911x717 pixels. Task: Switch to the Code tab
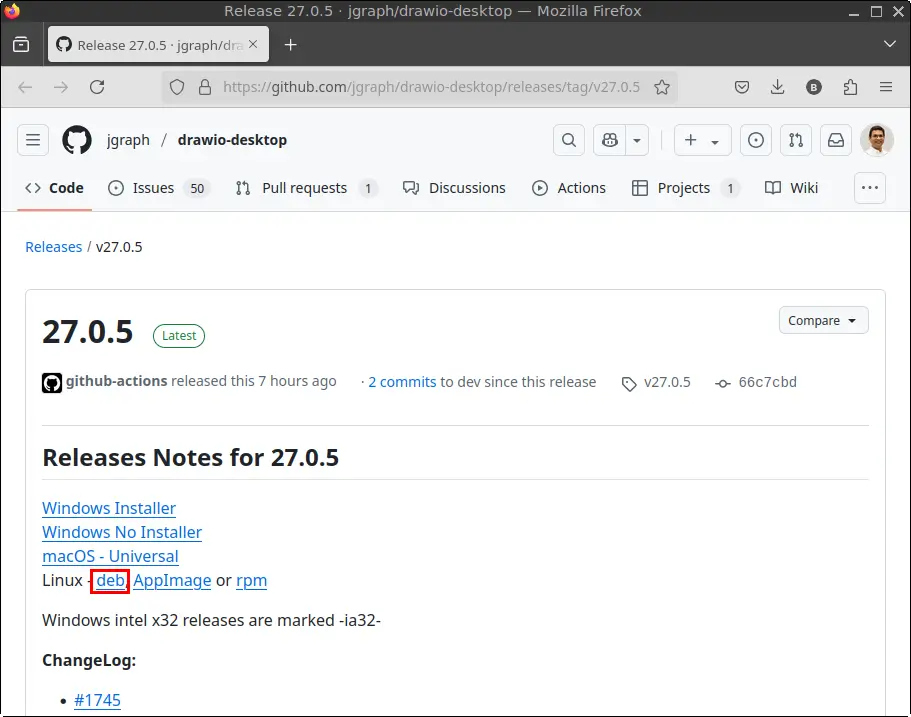point(55,188)
